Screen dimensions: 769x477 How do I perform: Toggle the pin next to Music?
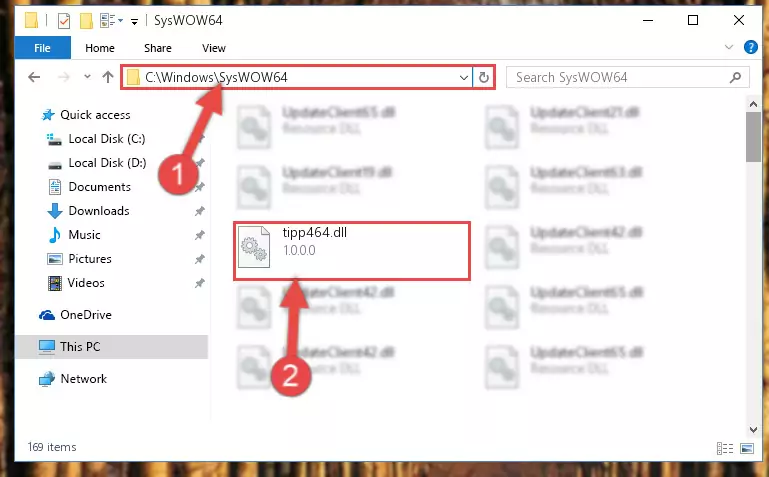pos(199,235)
